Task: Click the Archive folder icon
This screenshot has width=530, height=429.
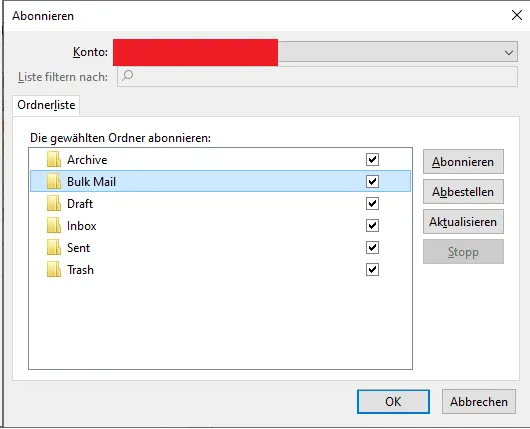Action: coord(54,160)
